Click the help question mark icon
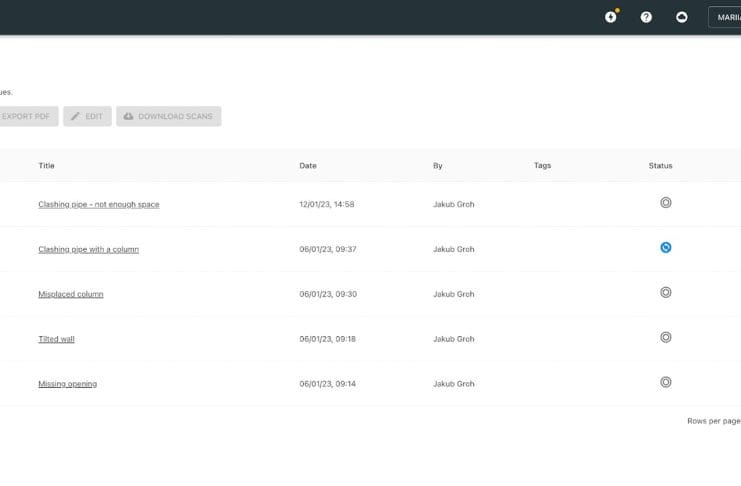The height and width of the screenshot is (486, 741). tap(646, 17)
